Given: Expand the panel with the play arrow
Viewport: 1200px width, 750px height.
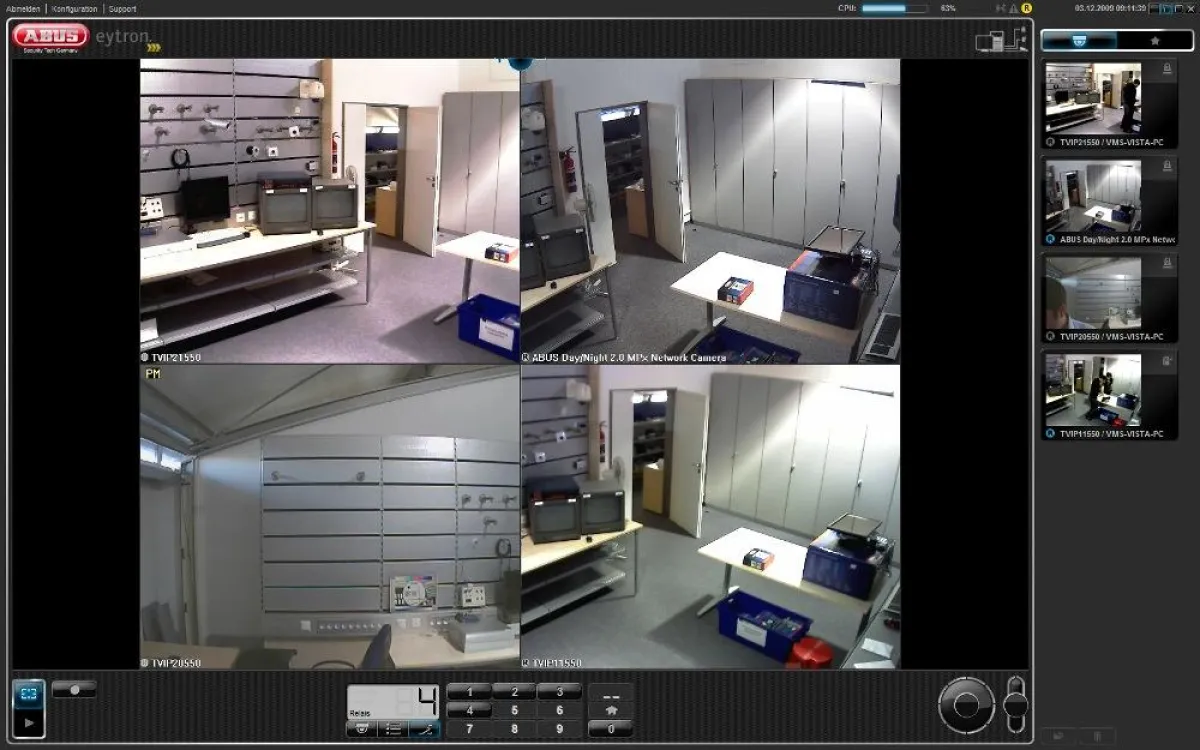Looking at the screenshot, I should point(28,722).
